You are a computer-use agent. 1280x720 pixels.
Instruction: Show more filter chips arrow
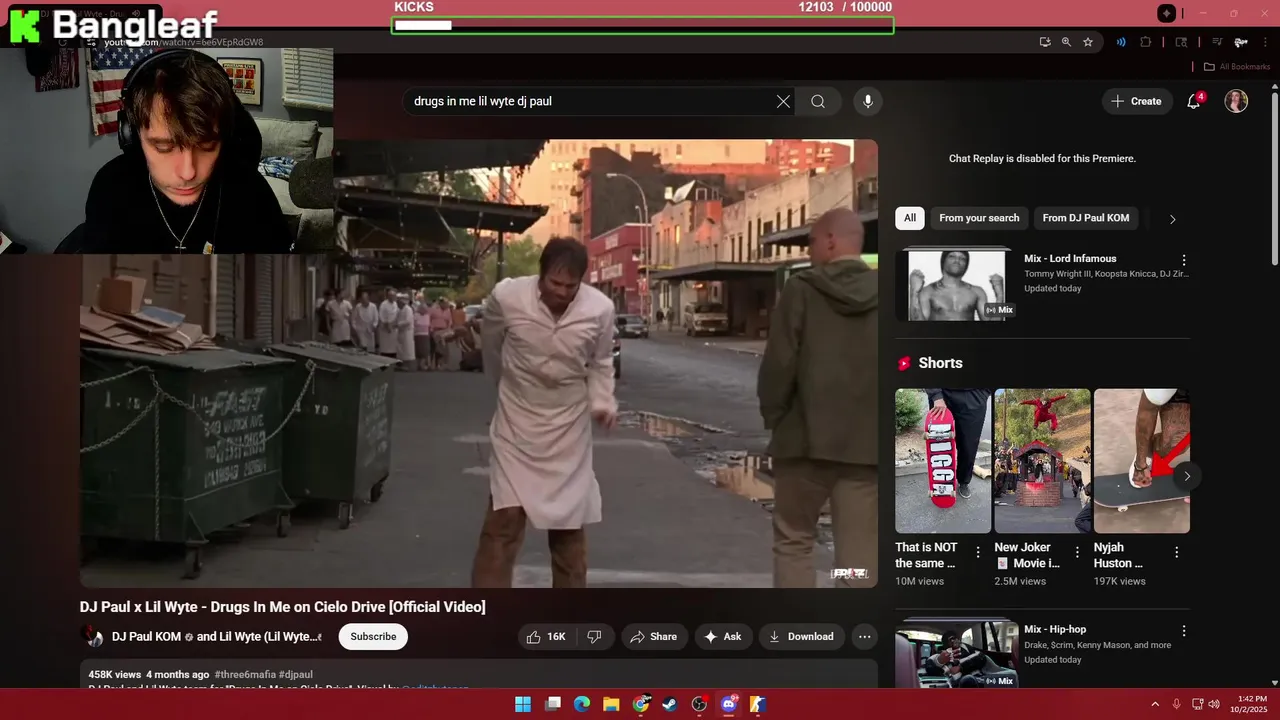pyautogui.click(x=1173, y=219)
